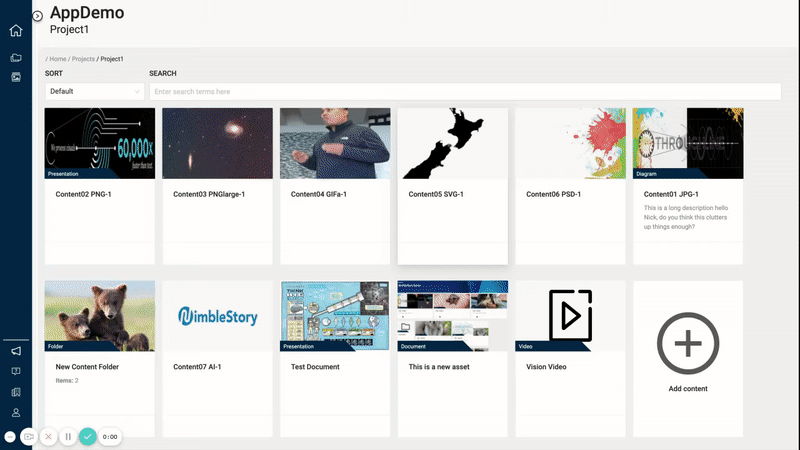Screen dimensions: 800x450
Task: Click the bookmarked guide icon in sidebar
Action: pos(15,392)
